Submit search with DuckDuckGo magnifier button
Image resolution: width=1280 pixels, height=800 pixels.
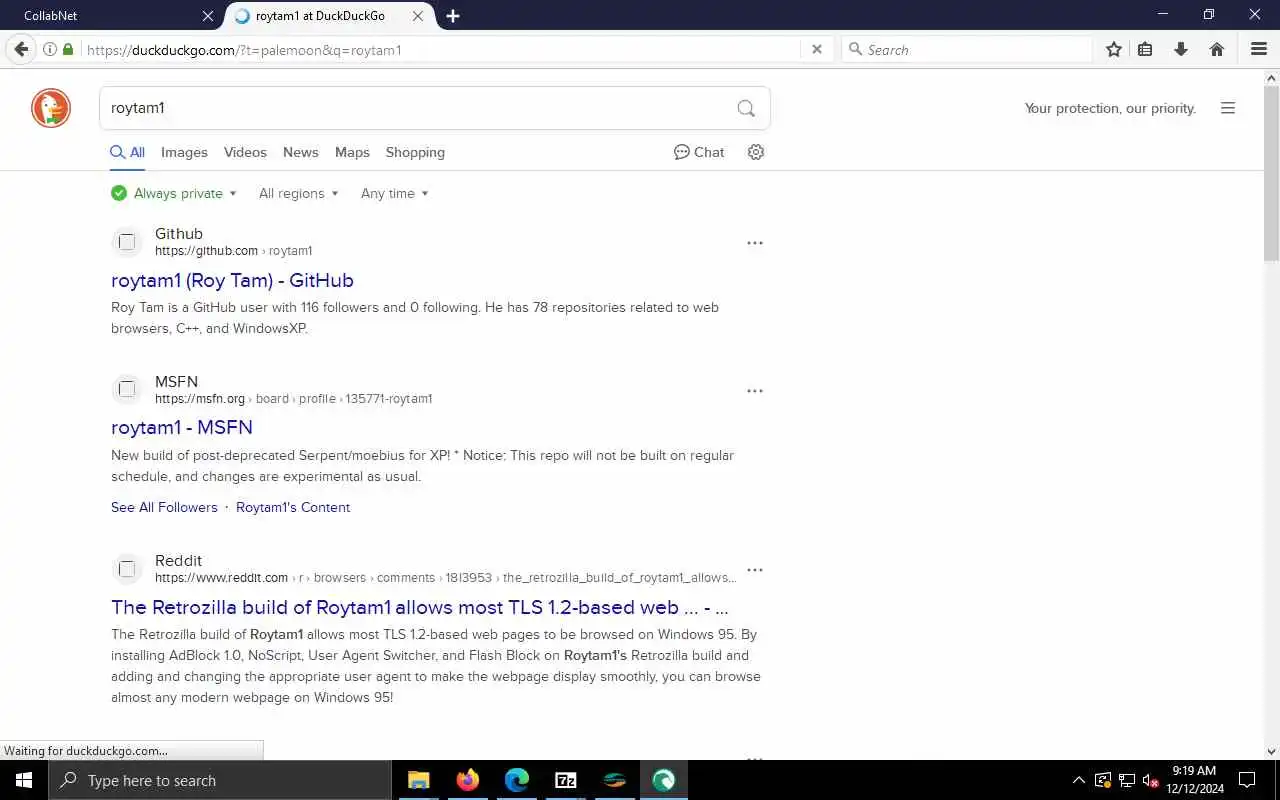pyautogui.click(x=746, y=108)
